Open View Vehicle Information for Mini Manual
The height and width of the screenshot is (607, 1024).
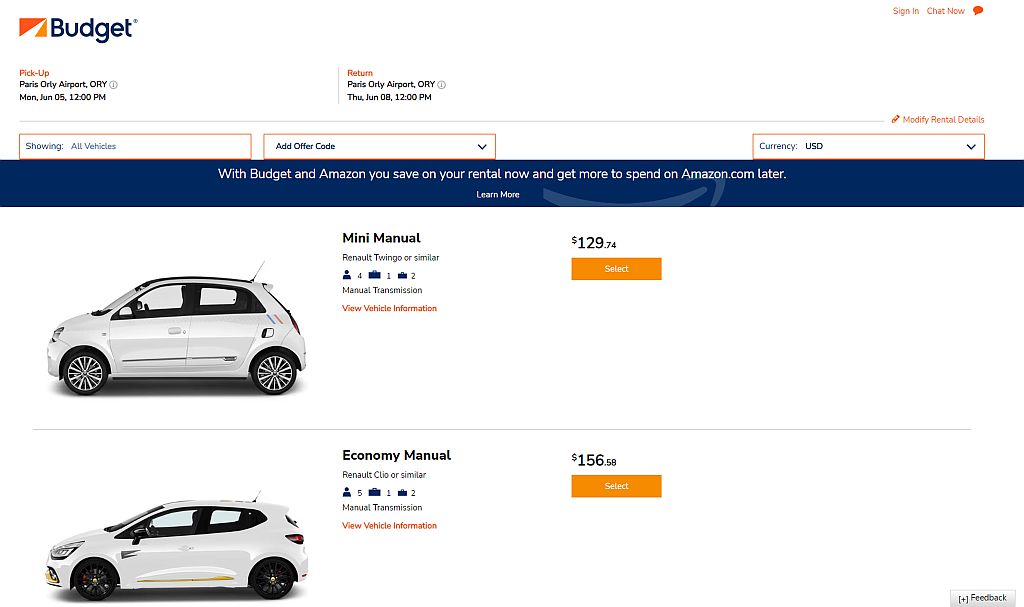click(389, 308)
